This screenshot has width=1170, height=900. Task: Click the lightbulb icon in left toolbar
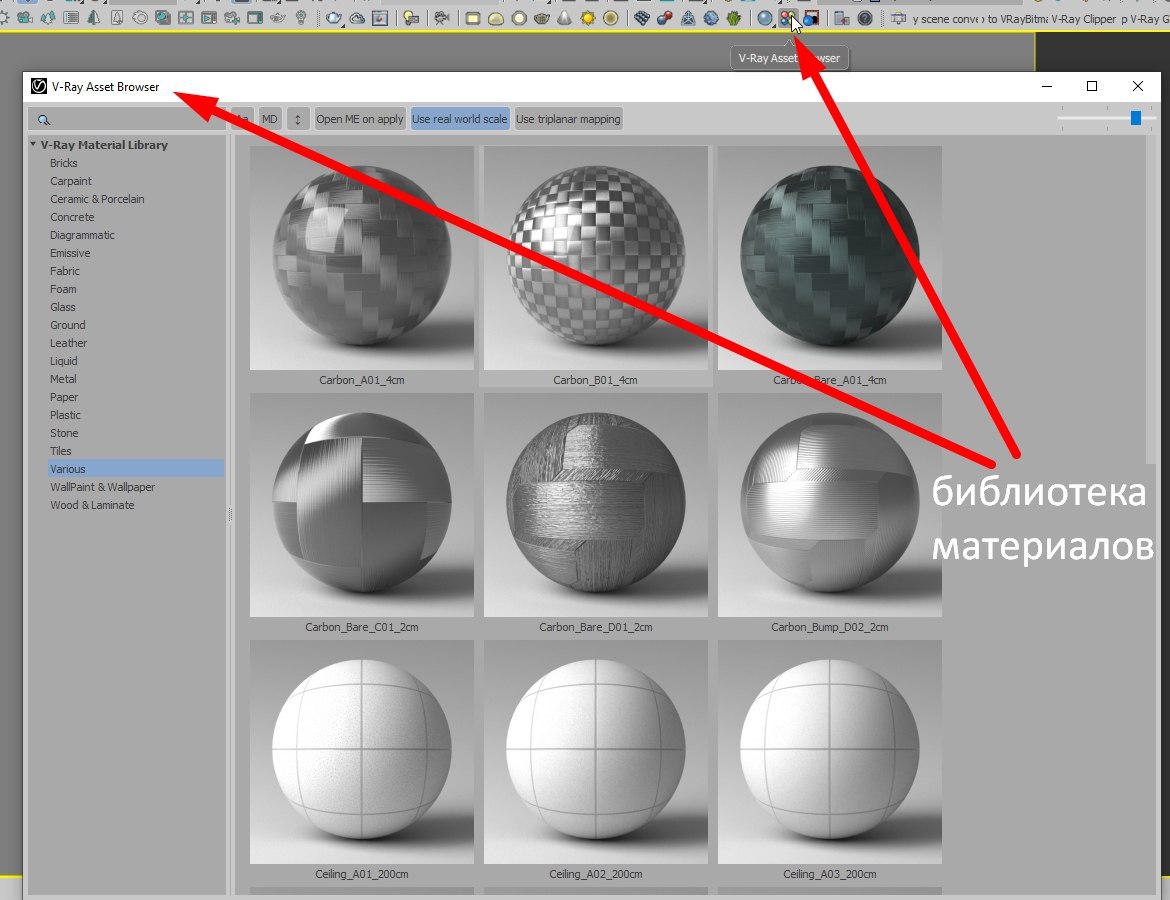point(301,17)
